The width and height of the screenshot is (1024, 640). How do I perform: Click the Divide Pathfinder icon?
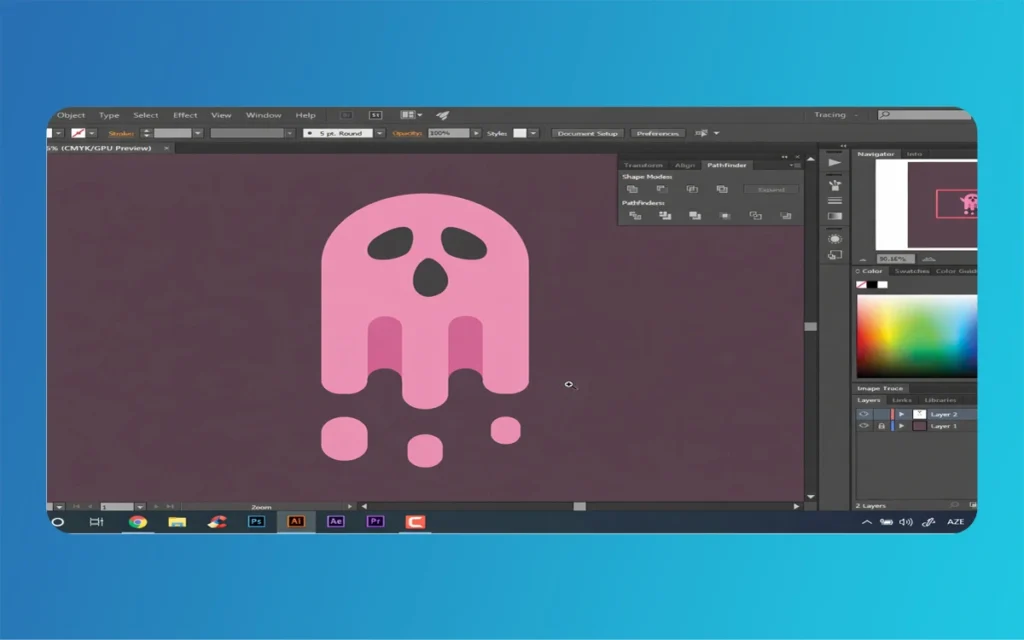[x=636, y=215]
